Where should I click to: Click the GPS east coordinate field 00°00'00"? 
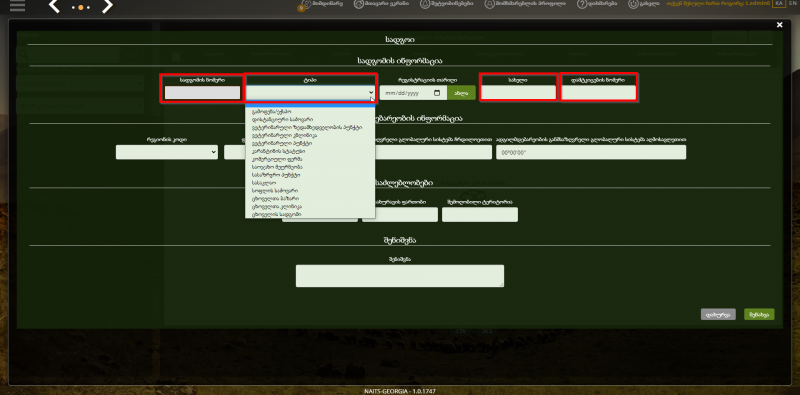coord(591,152)
